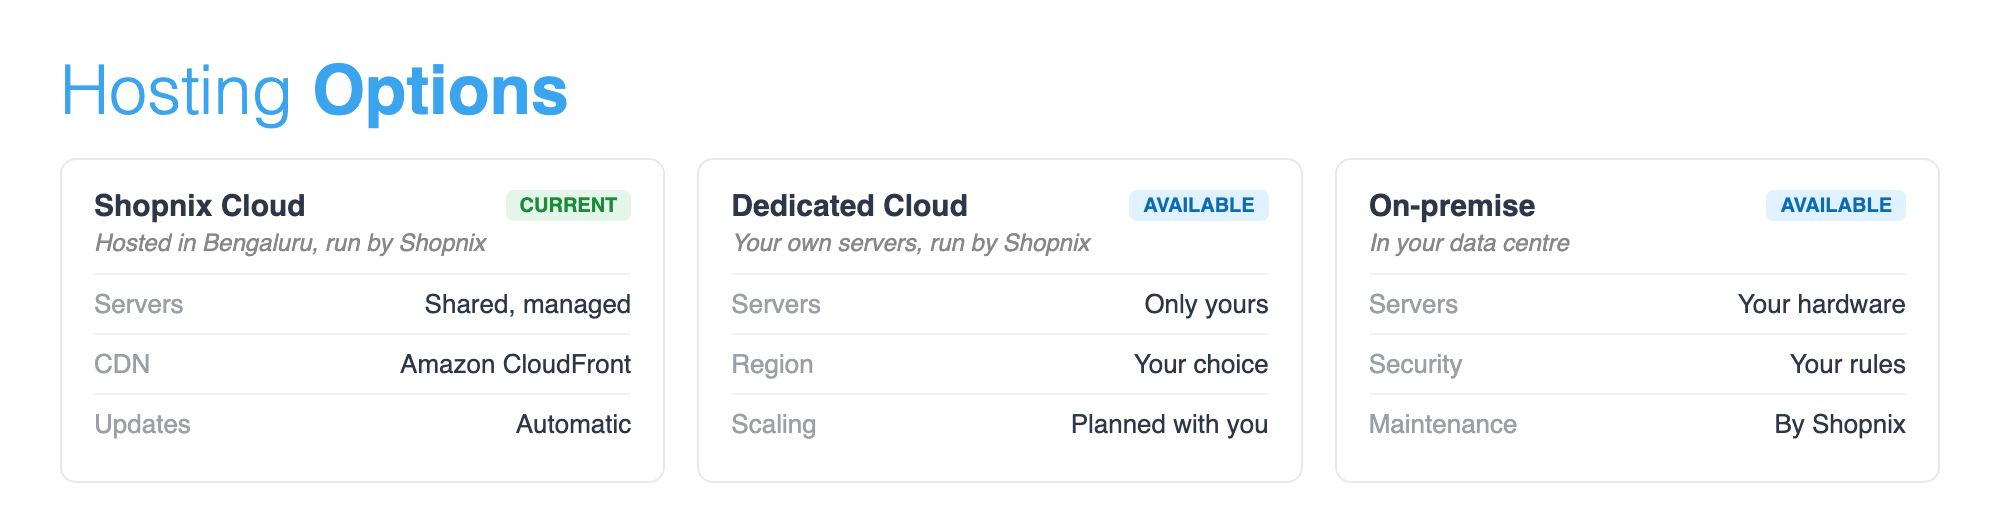Viewport: 2000px width, 524px height.
Task: Click the 'Shared, managed' servers value
Action: coord(527,304)
